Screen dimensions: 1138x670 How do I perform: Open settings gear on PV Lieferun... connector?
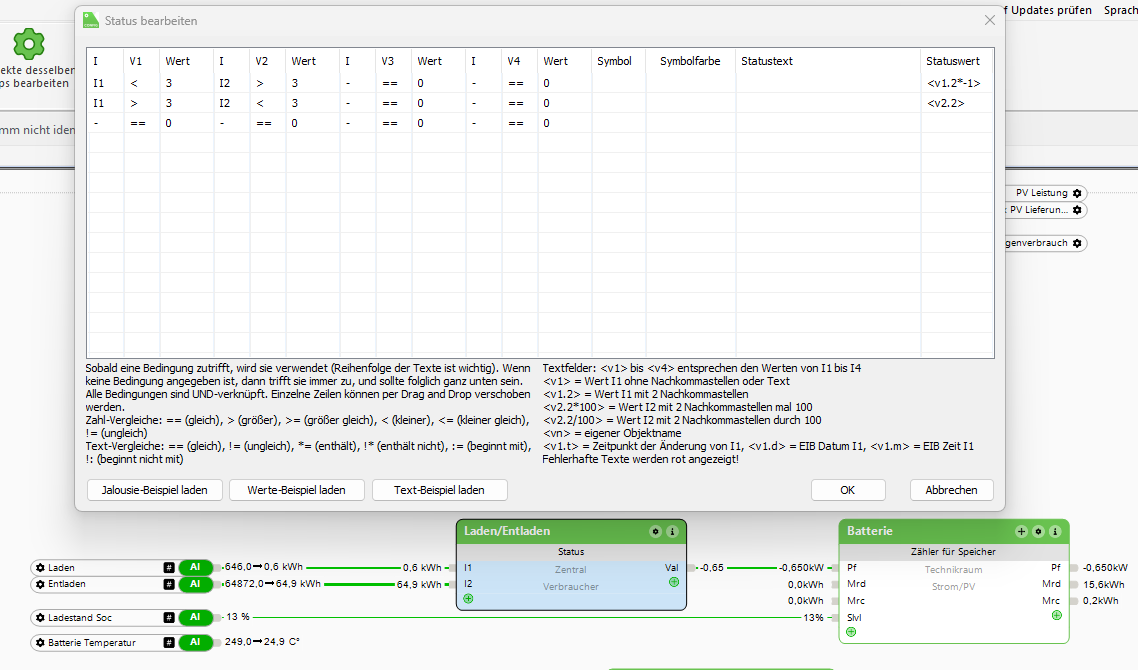pos(1077,210)
